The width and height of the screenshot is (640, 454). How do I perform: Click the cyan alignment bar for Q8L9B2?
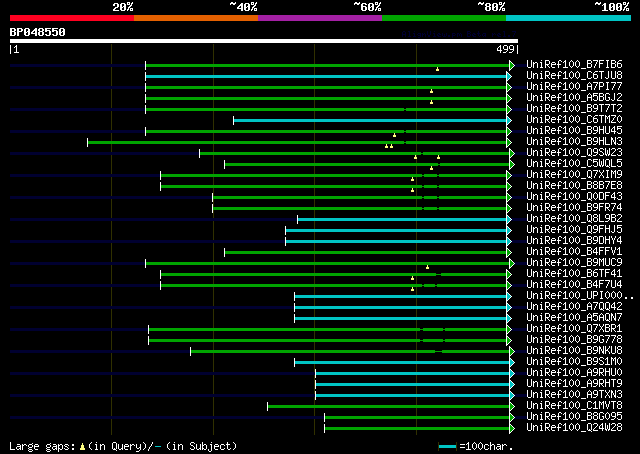pos(402,220)
